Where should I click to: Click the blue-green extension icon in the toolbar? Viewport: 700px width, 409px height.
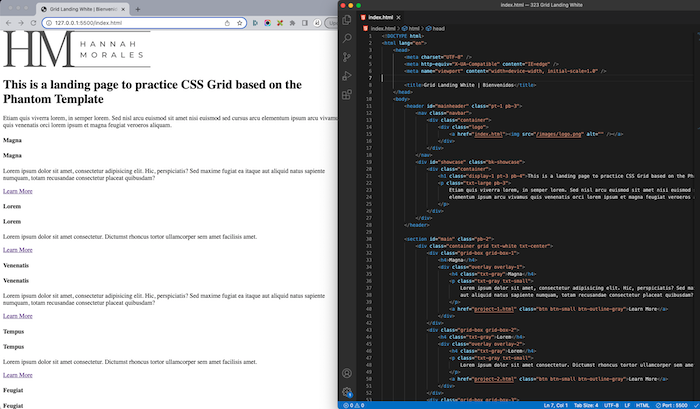click(255, 23)
